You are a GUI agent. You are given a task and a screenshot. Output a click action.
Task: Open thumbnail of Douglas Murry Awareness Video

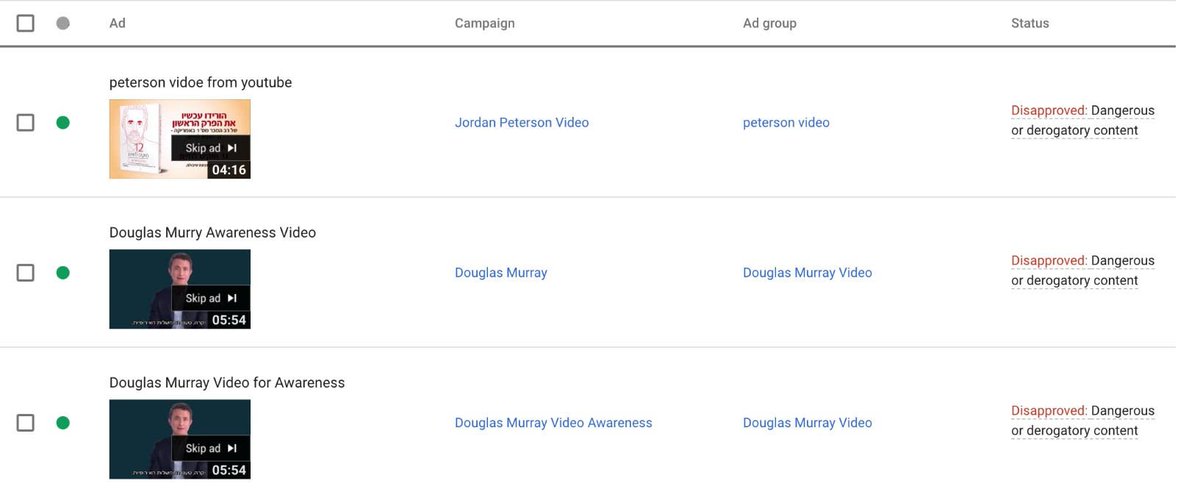point(180,289)
